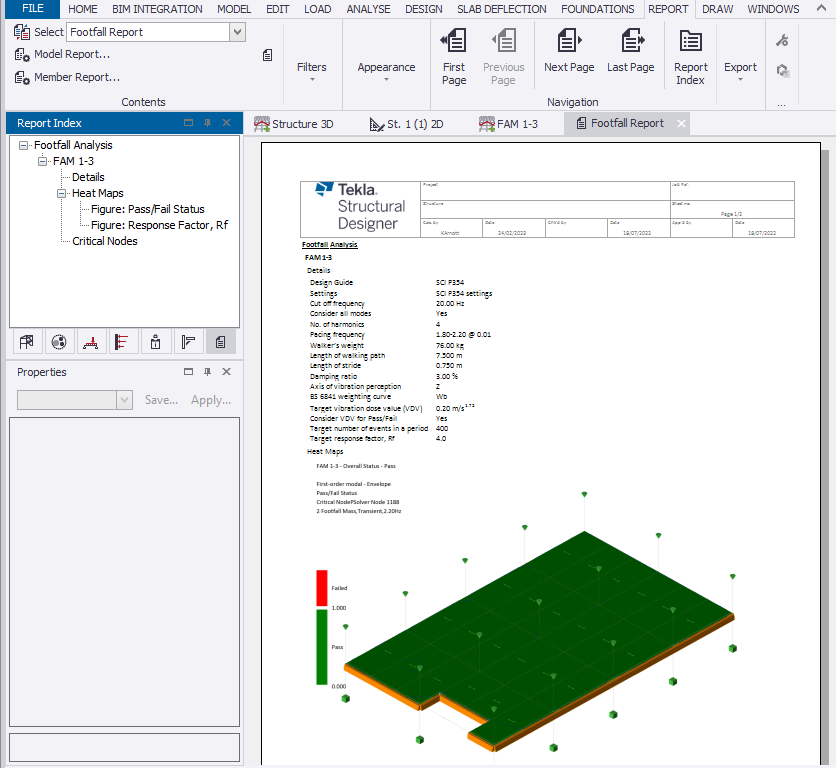Select the report document icon in panel toolbar

tap(220, 341)
